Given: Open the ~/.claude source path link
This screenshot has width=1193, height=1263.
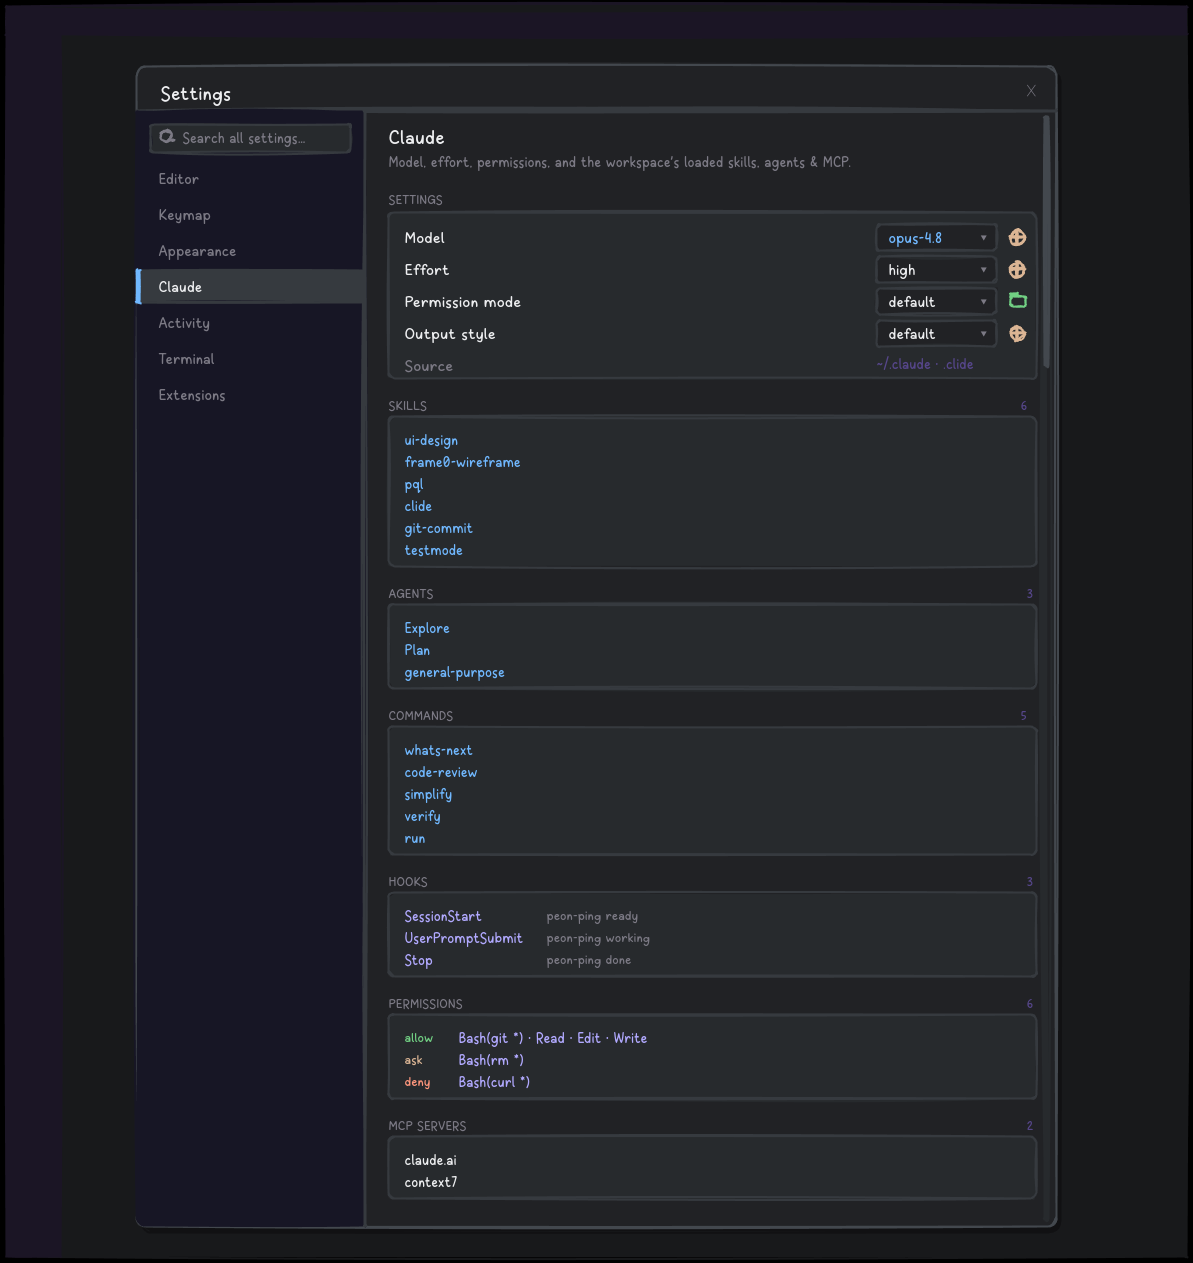Looking at the screenshot, I should [x=903, y=365].
